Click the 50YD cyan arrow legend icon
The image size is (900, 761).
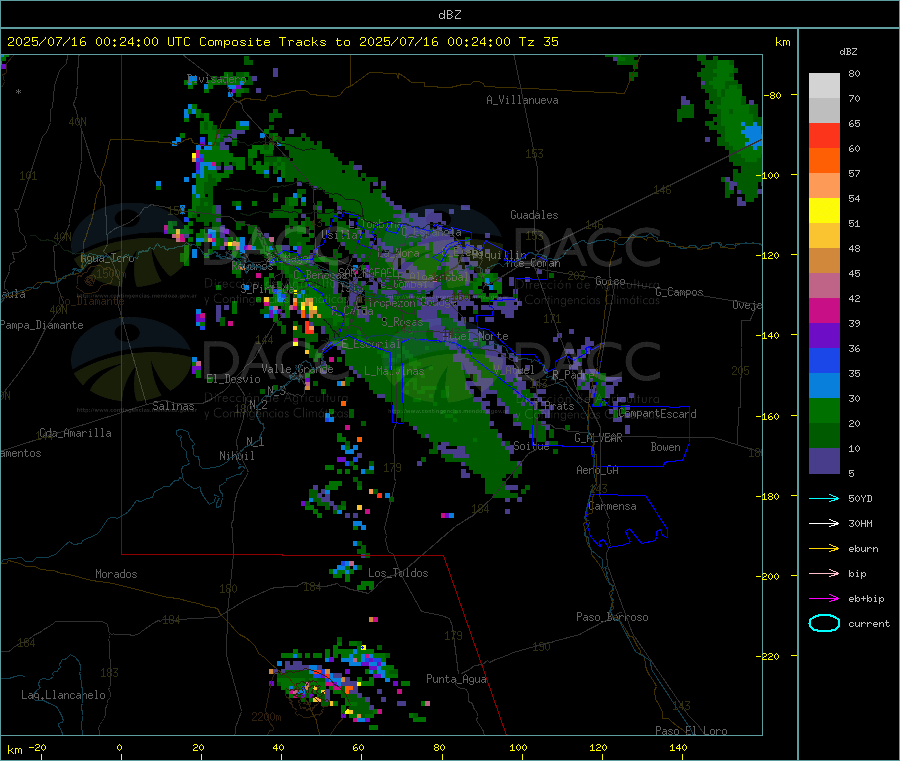(x=824, y=498)
